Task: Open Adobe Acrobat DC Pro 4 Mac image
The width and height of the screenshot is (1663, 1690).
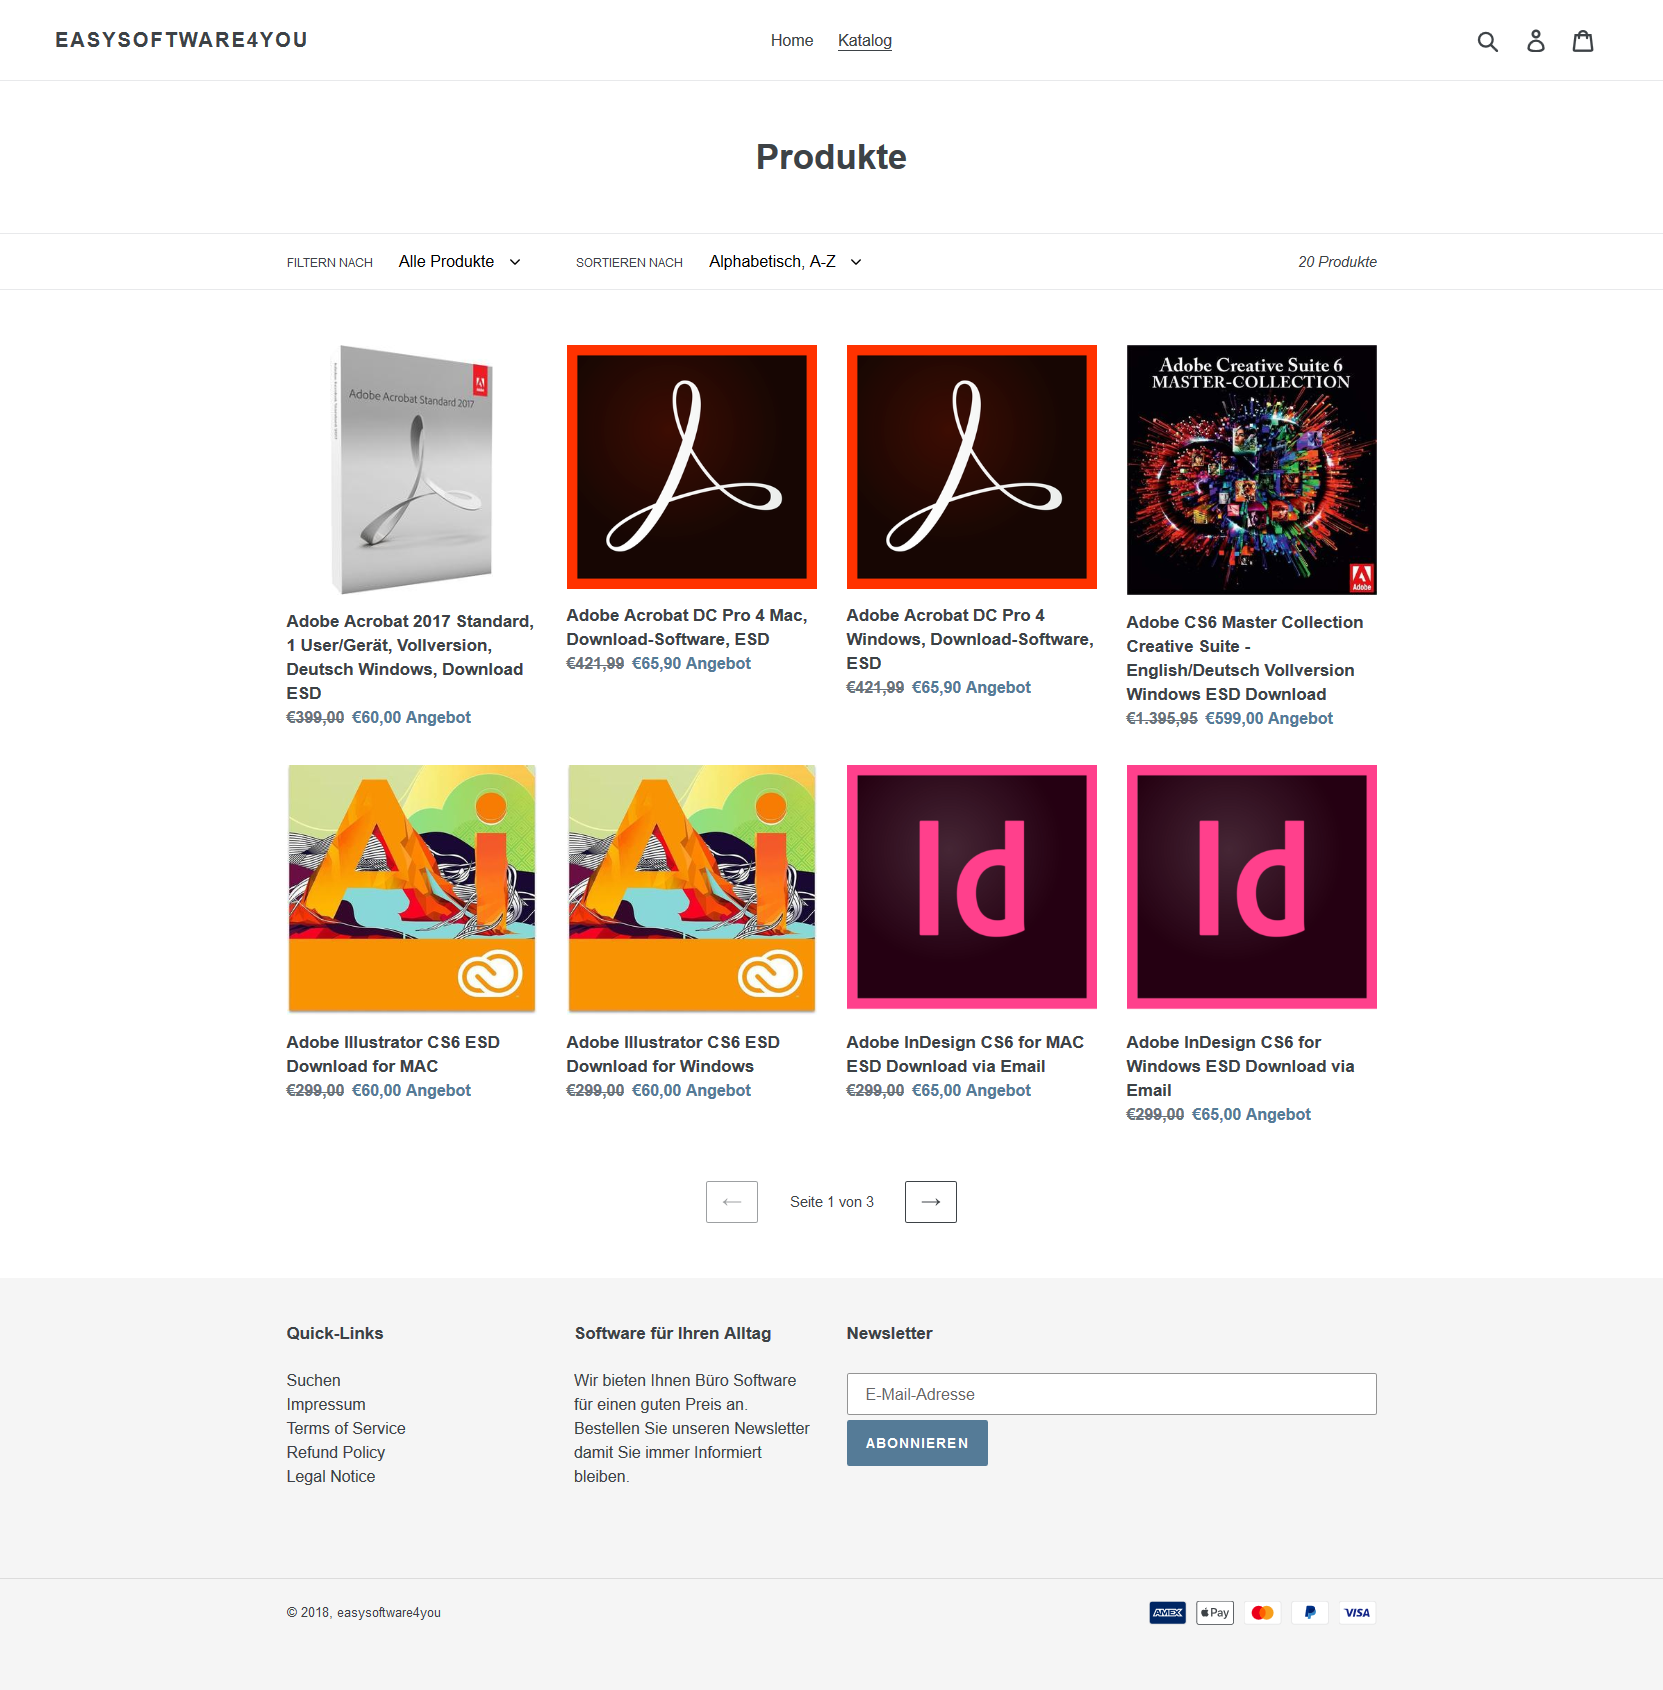Action: tap(692, 467)
